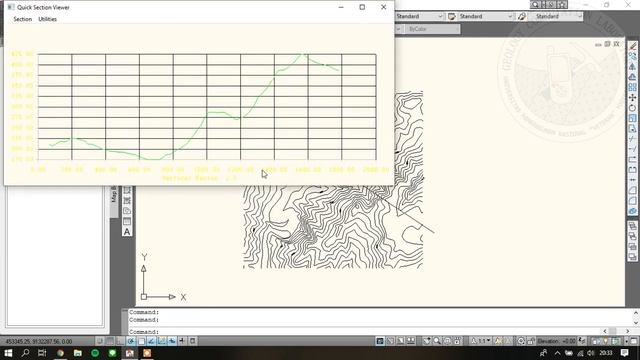This screenshot has height=360, width=640.
Task: Click the InfoCenter search binoculars icon
Action: (x=535, y=5)
